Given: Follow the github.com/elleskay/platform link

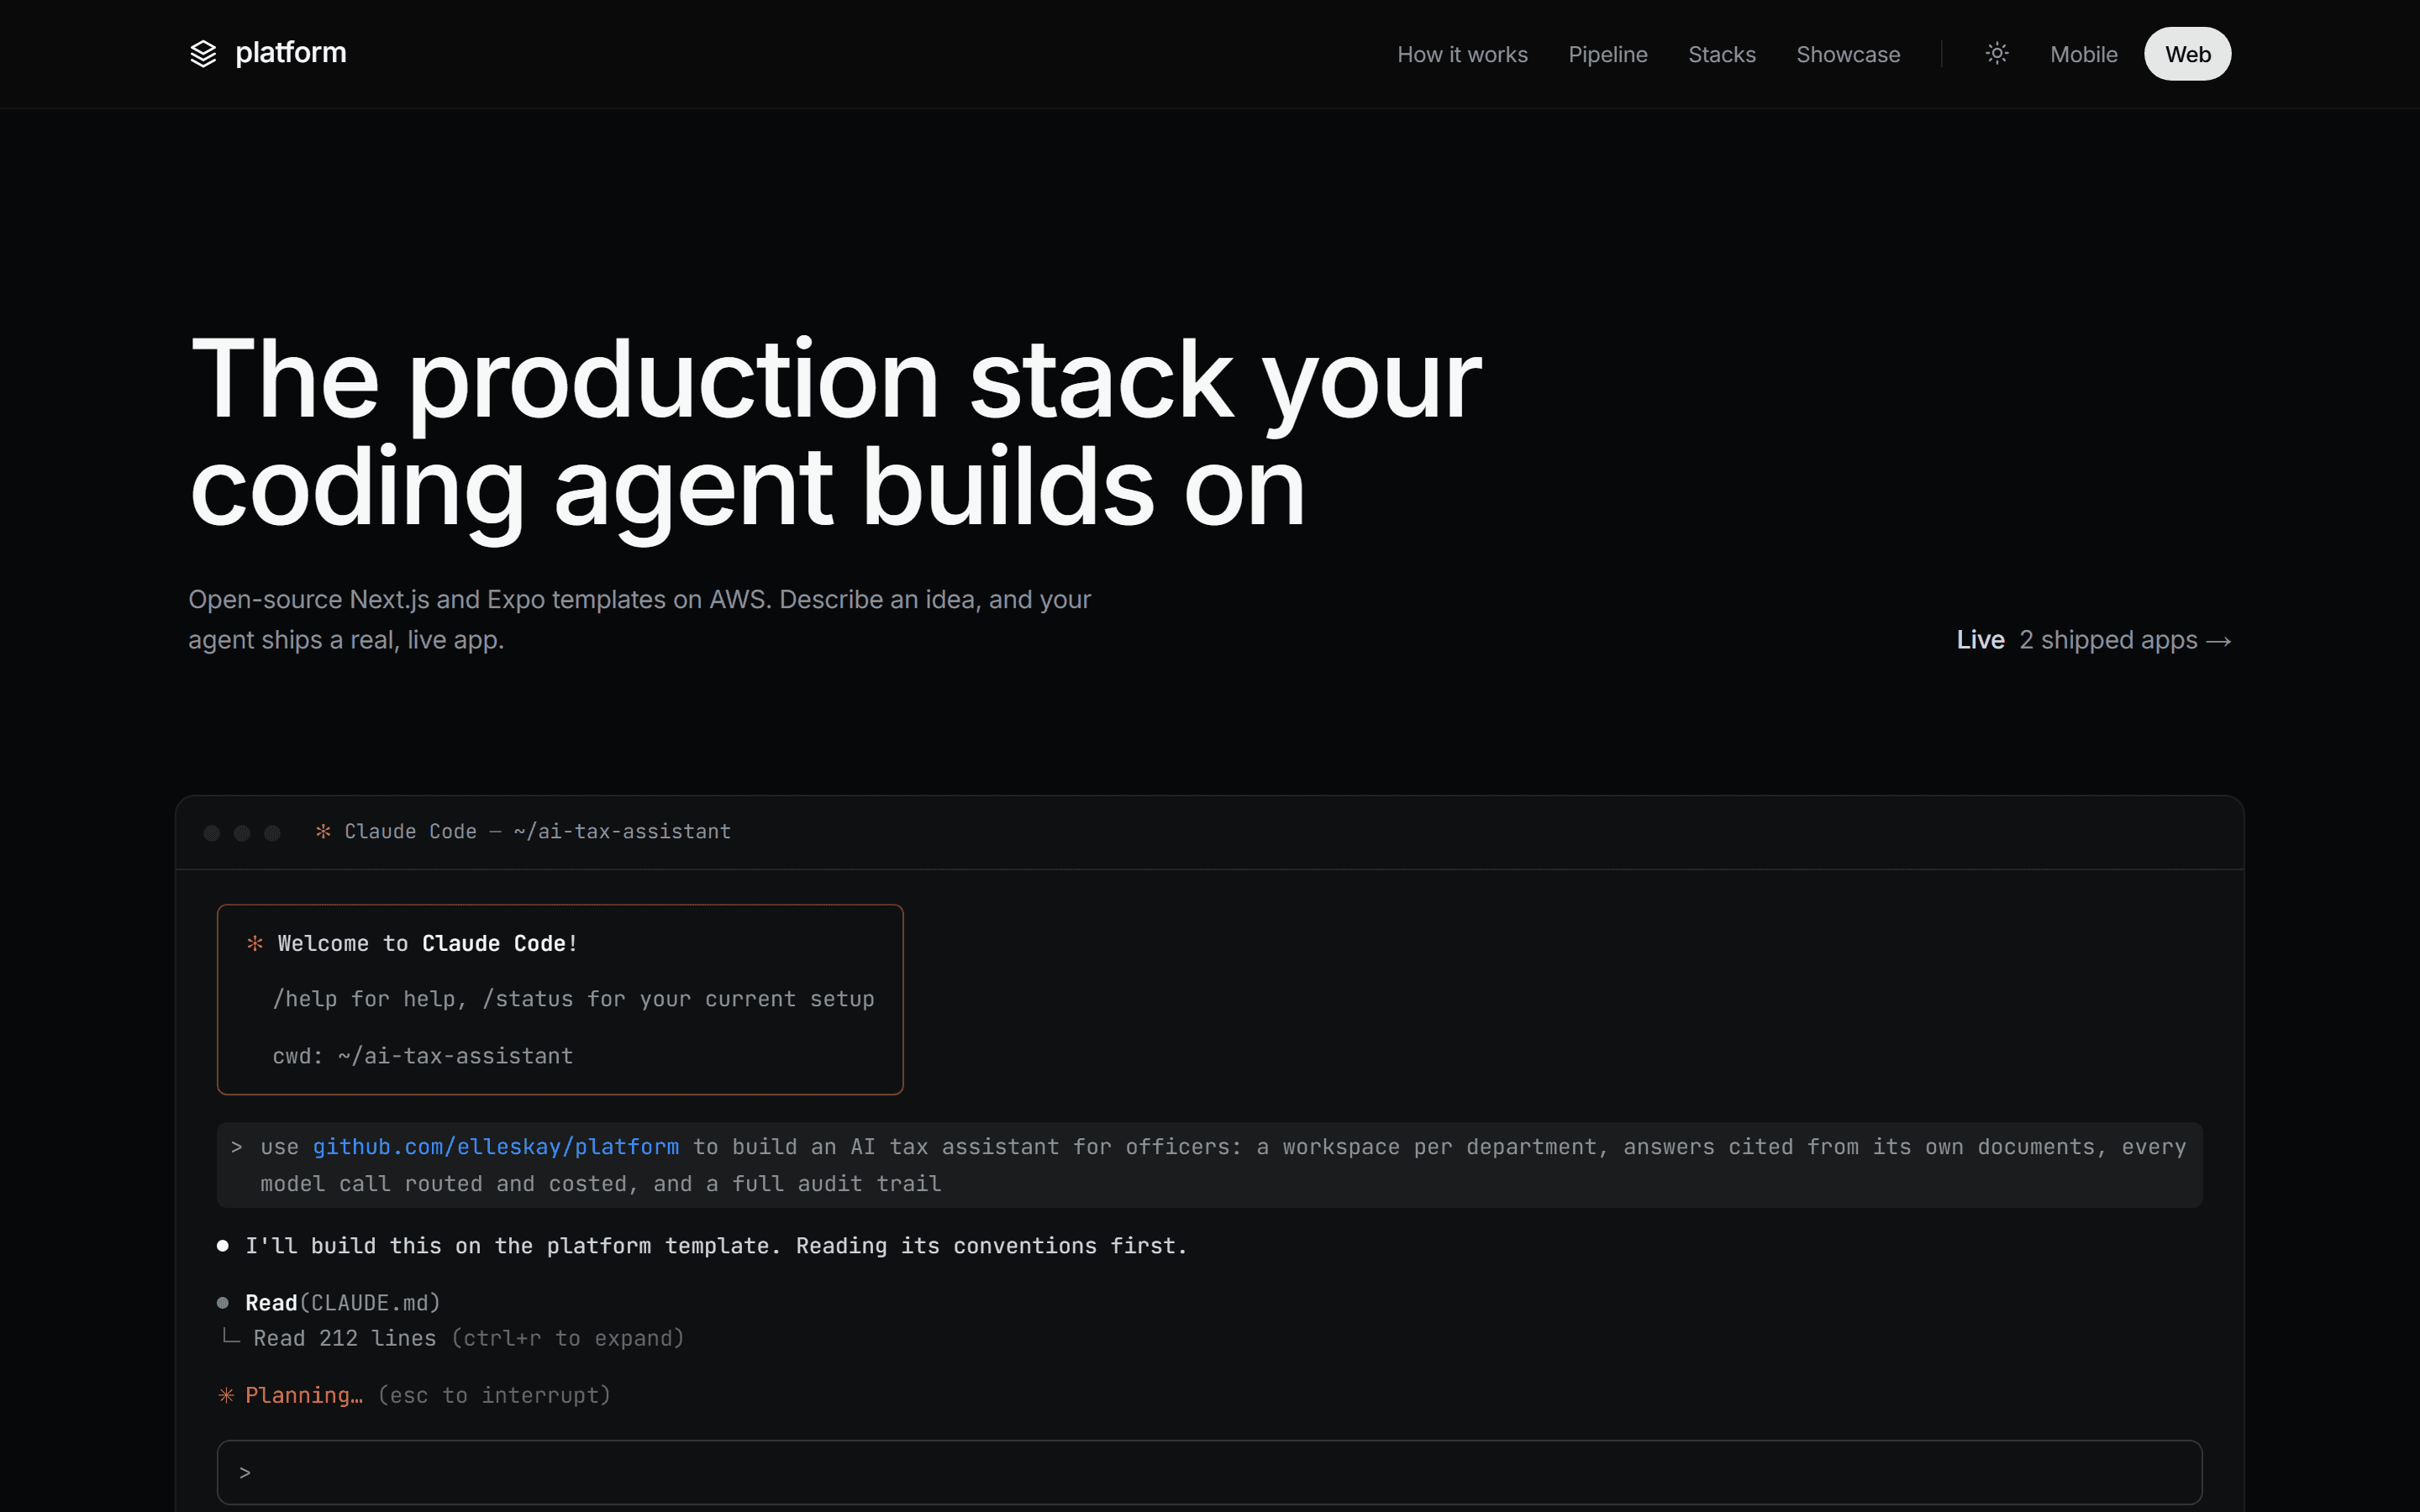Looking at the screenshot, I should coord(495,1147).
